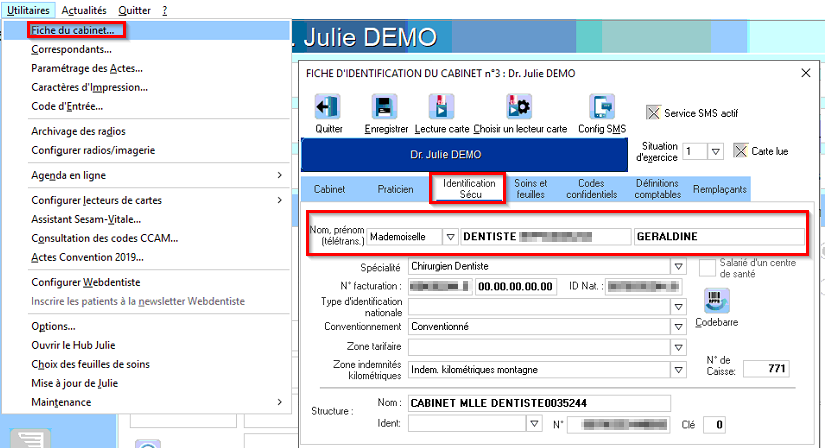The height and width of the screenshot is (448, 825).
Task: Select the Identification Sécu tab
Action: click(x=469, y=188)
